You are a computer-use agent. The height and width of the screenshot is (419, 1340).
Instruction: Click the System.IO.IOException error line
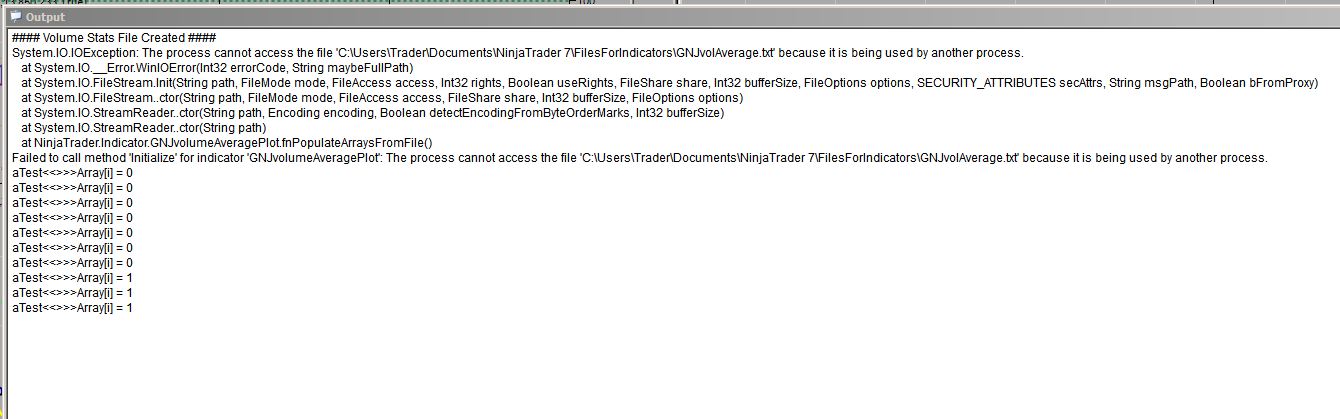click(518, 53)
